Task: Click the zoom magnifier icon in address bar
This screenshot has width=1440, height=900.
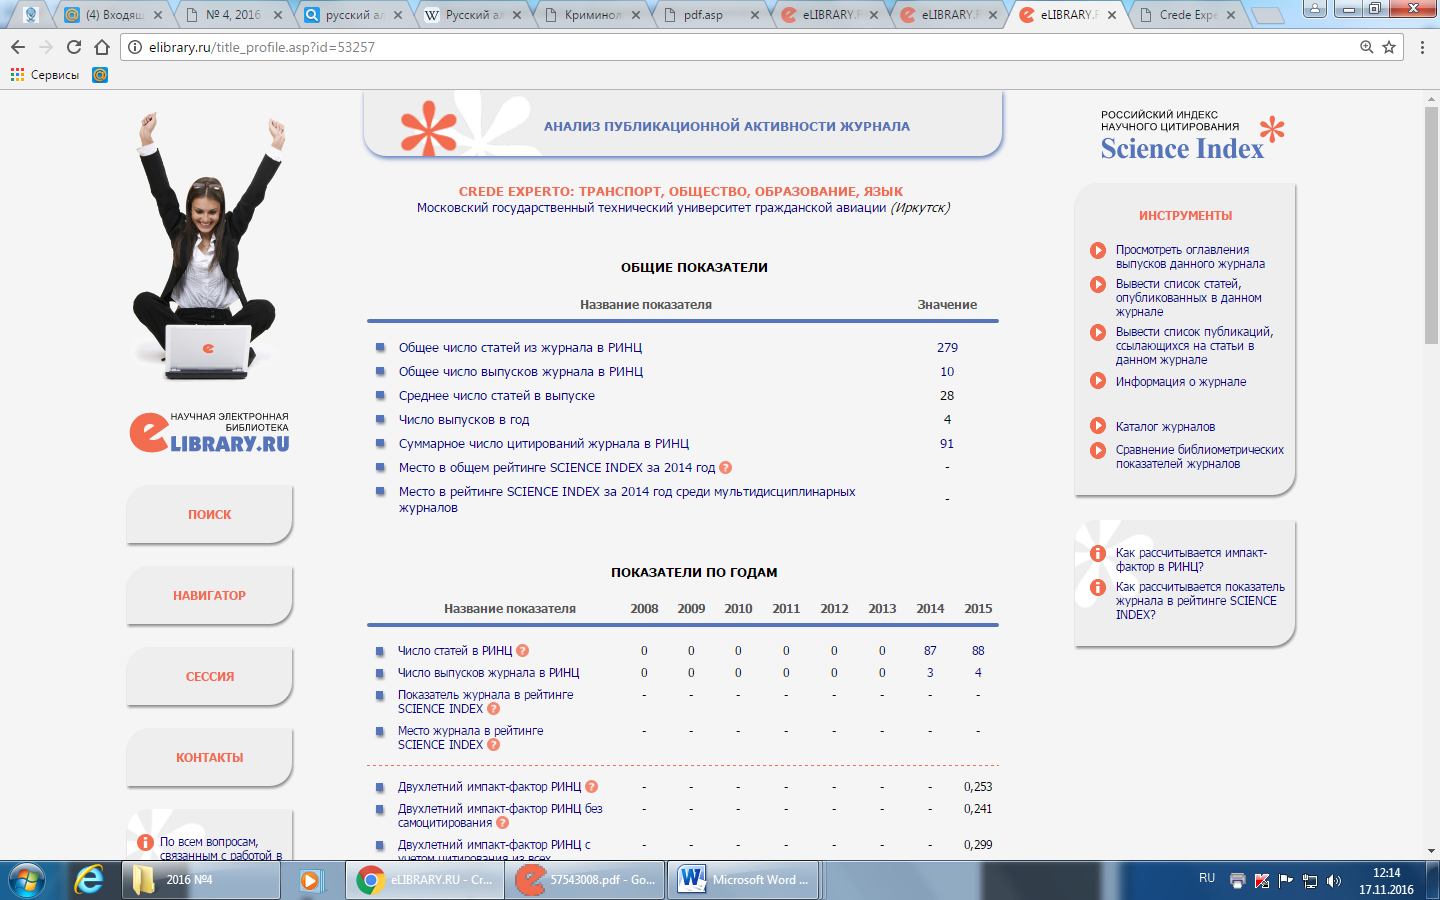Action: (1366, 47)
